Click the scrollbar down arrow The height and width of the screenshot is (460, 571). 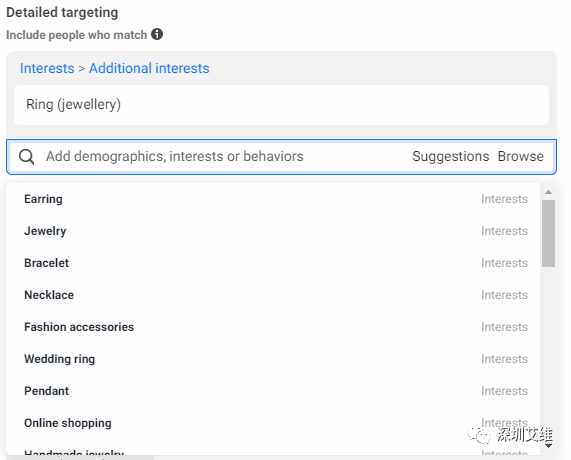[x=548, y=445]
